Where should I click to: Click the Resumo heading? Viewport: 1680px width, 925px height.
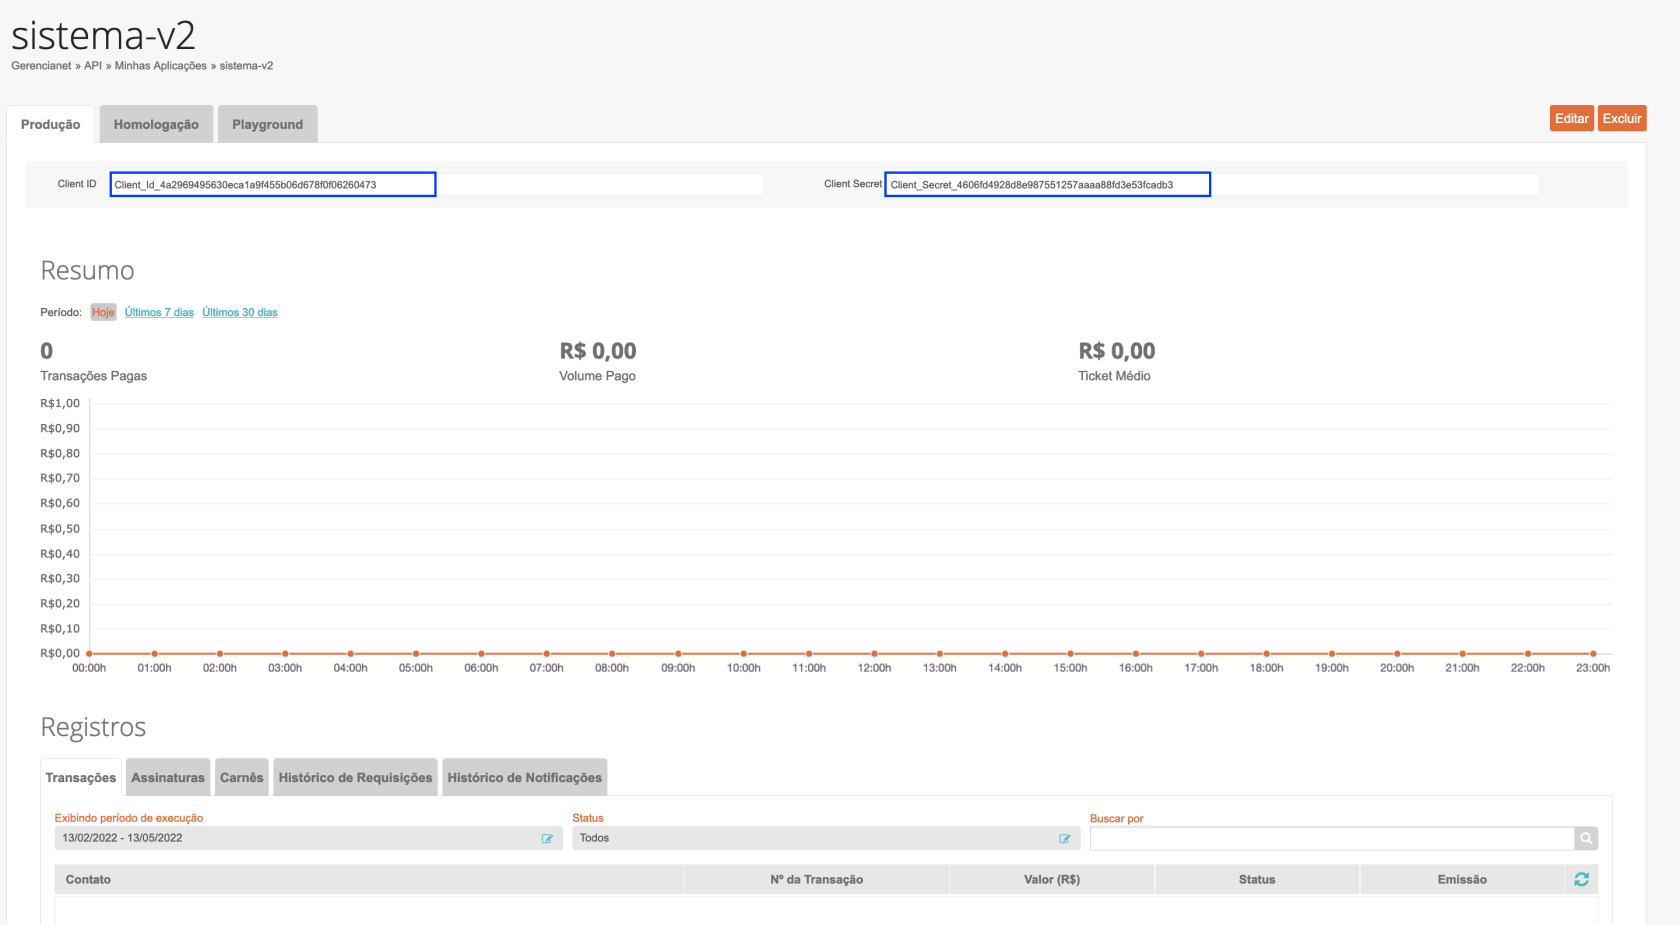(x=87, y=270)
